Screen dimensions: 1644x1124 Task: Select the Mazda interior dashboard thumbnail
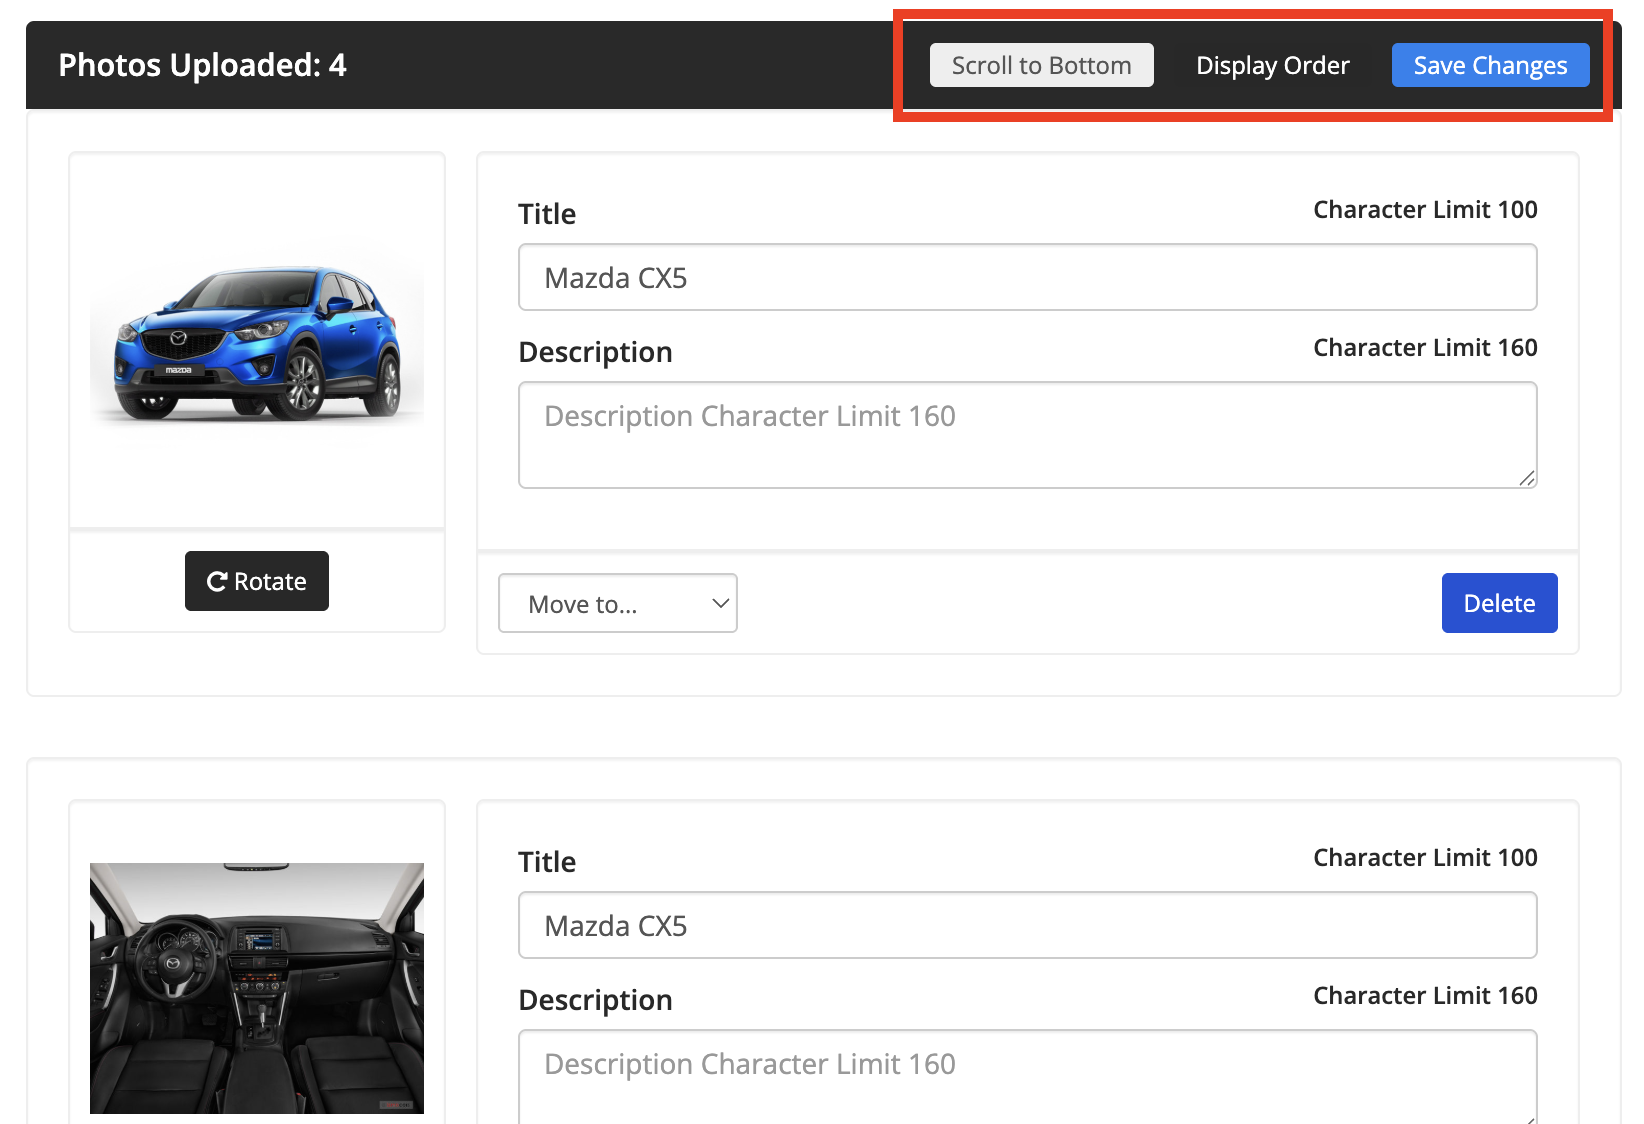click(257, 988)
